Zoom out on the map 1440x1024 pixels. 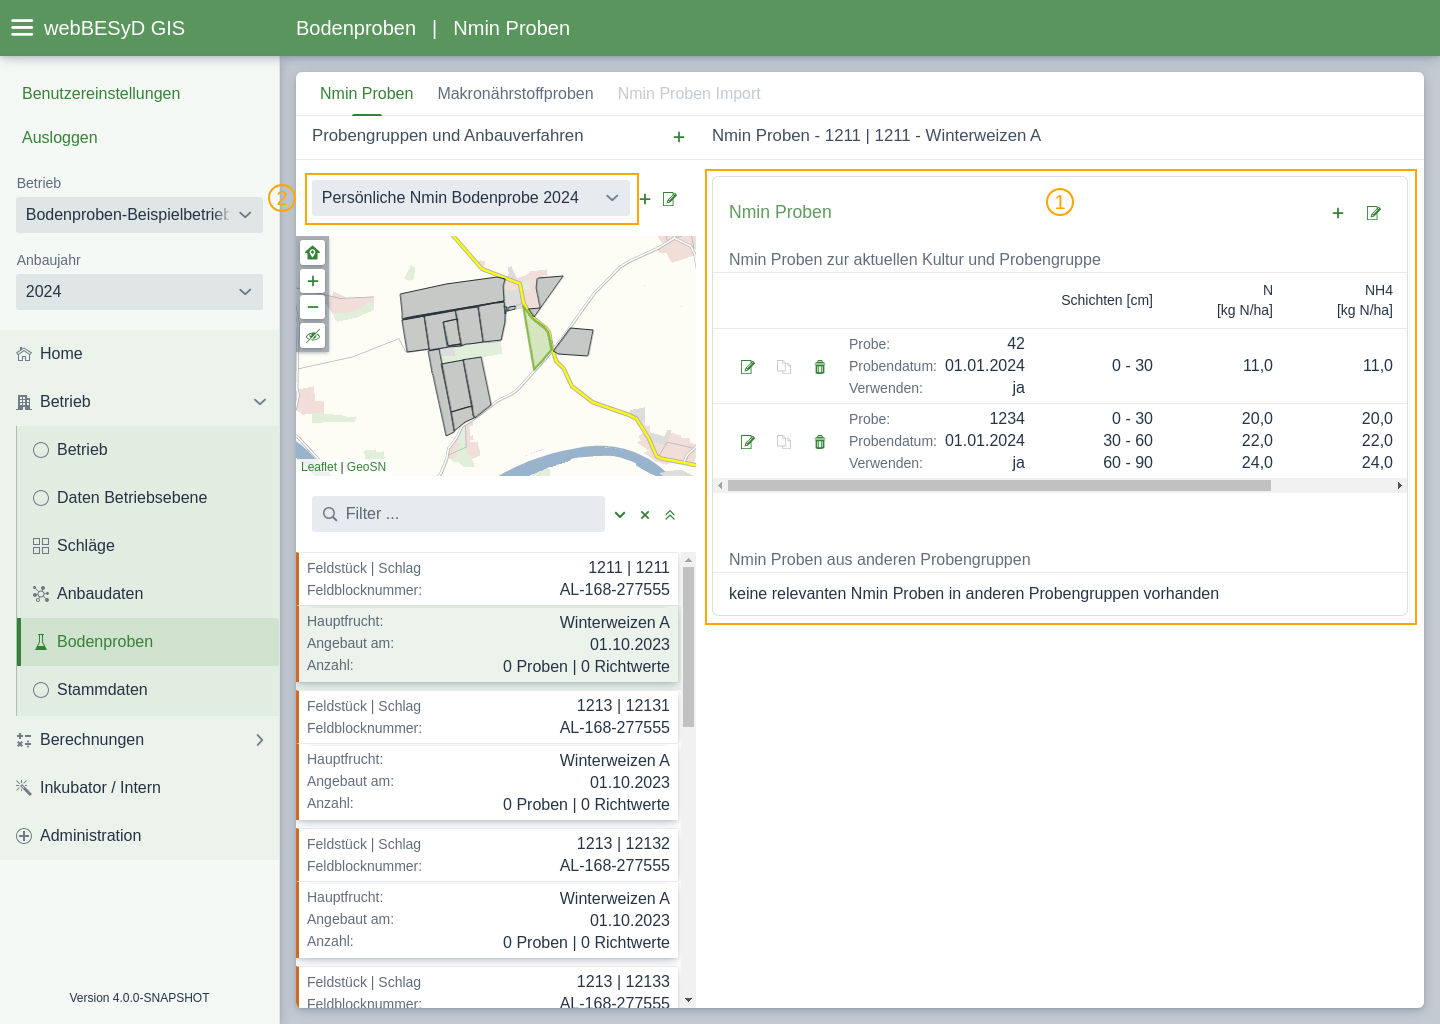(x=313, y=307)
